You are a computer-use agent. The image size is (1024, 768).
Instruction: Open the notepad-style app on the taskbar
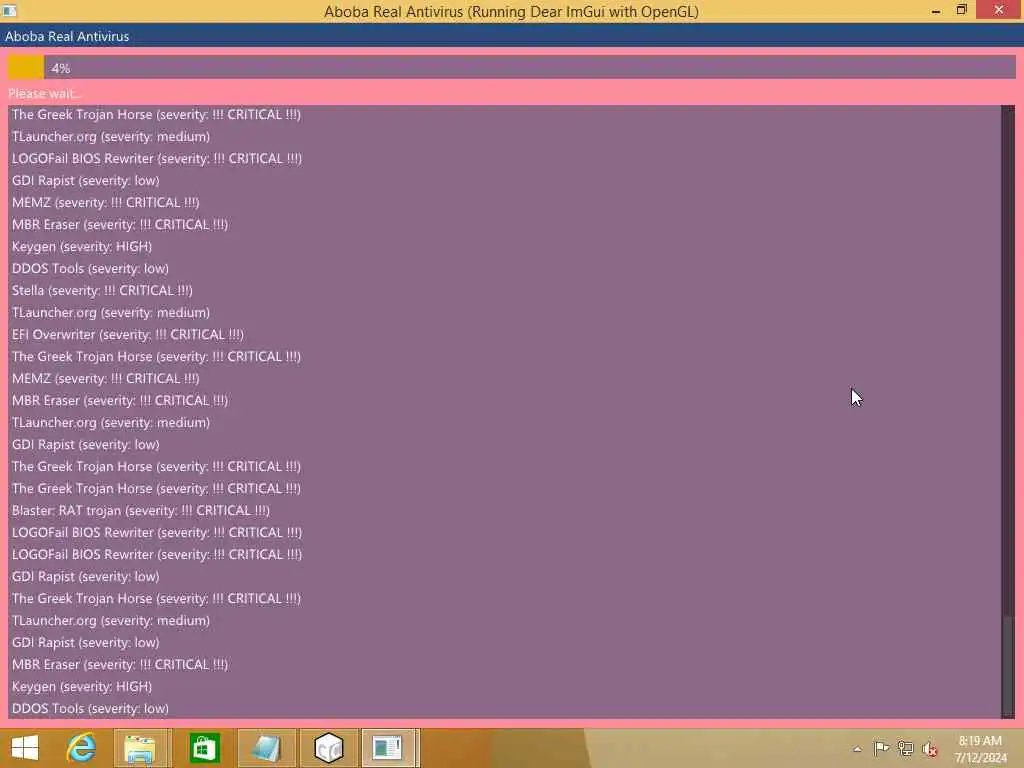(266, 748)
